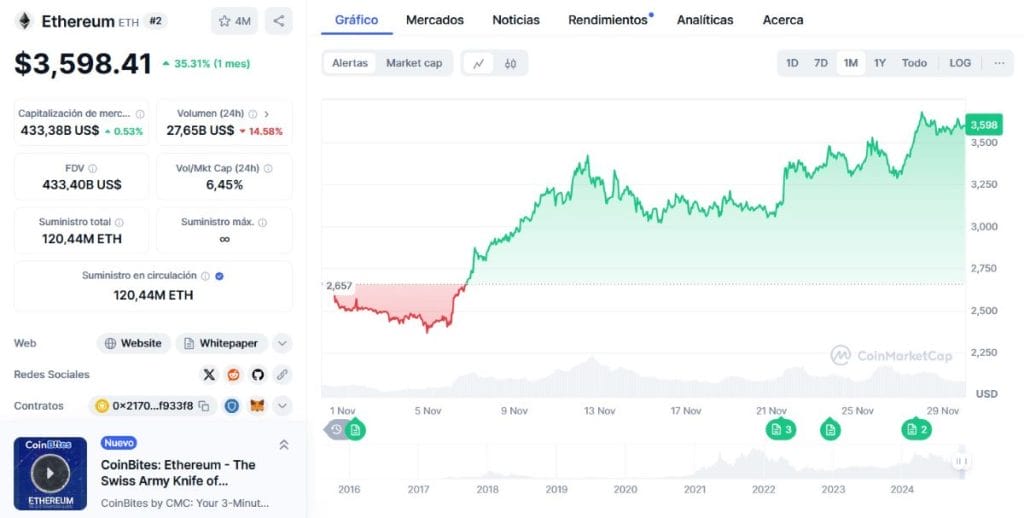Click the range slider handle at right

[961, 461]
